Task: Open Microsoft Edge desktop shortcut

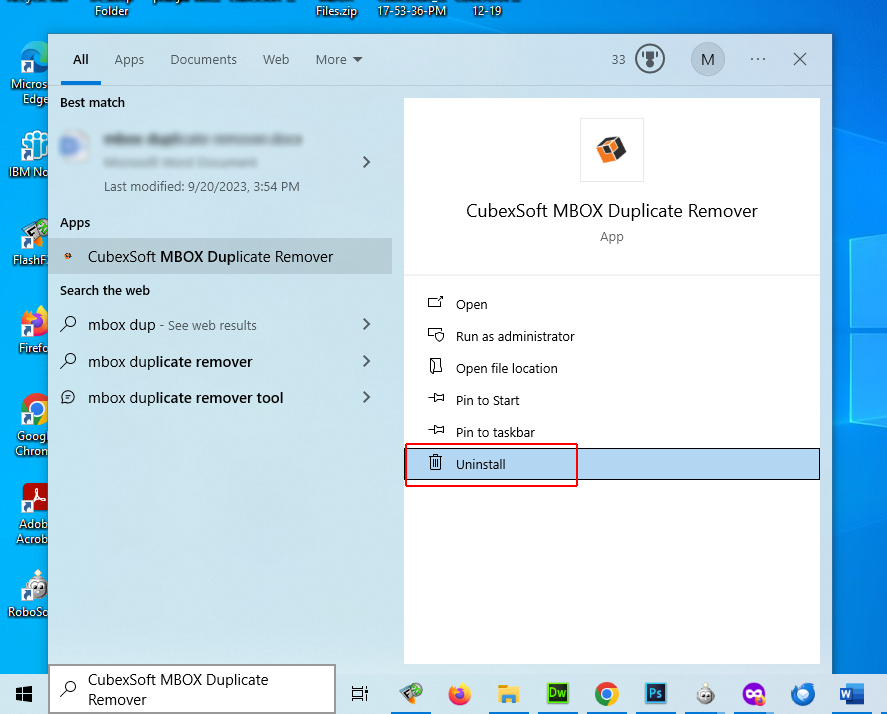Action: pyautogui.click(x=32, y=72)
